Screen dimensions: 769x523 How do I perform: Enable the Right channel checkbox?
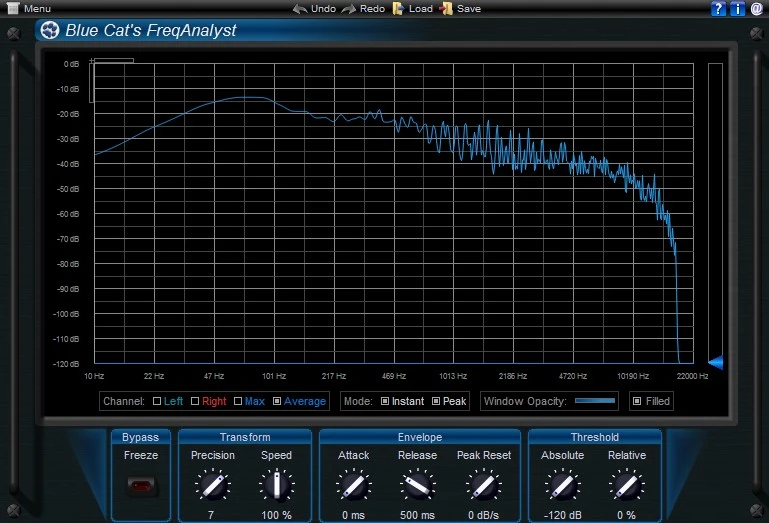tap(195, 401)
